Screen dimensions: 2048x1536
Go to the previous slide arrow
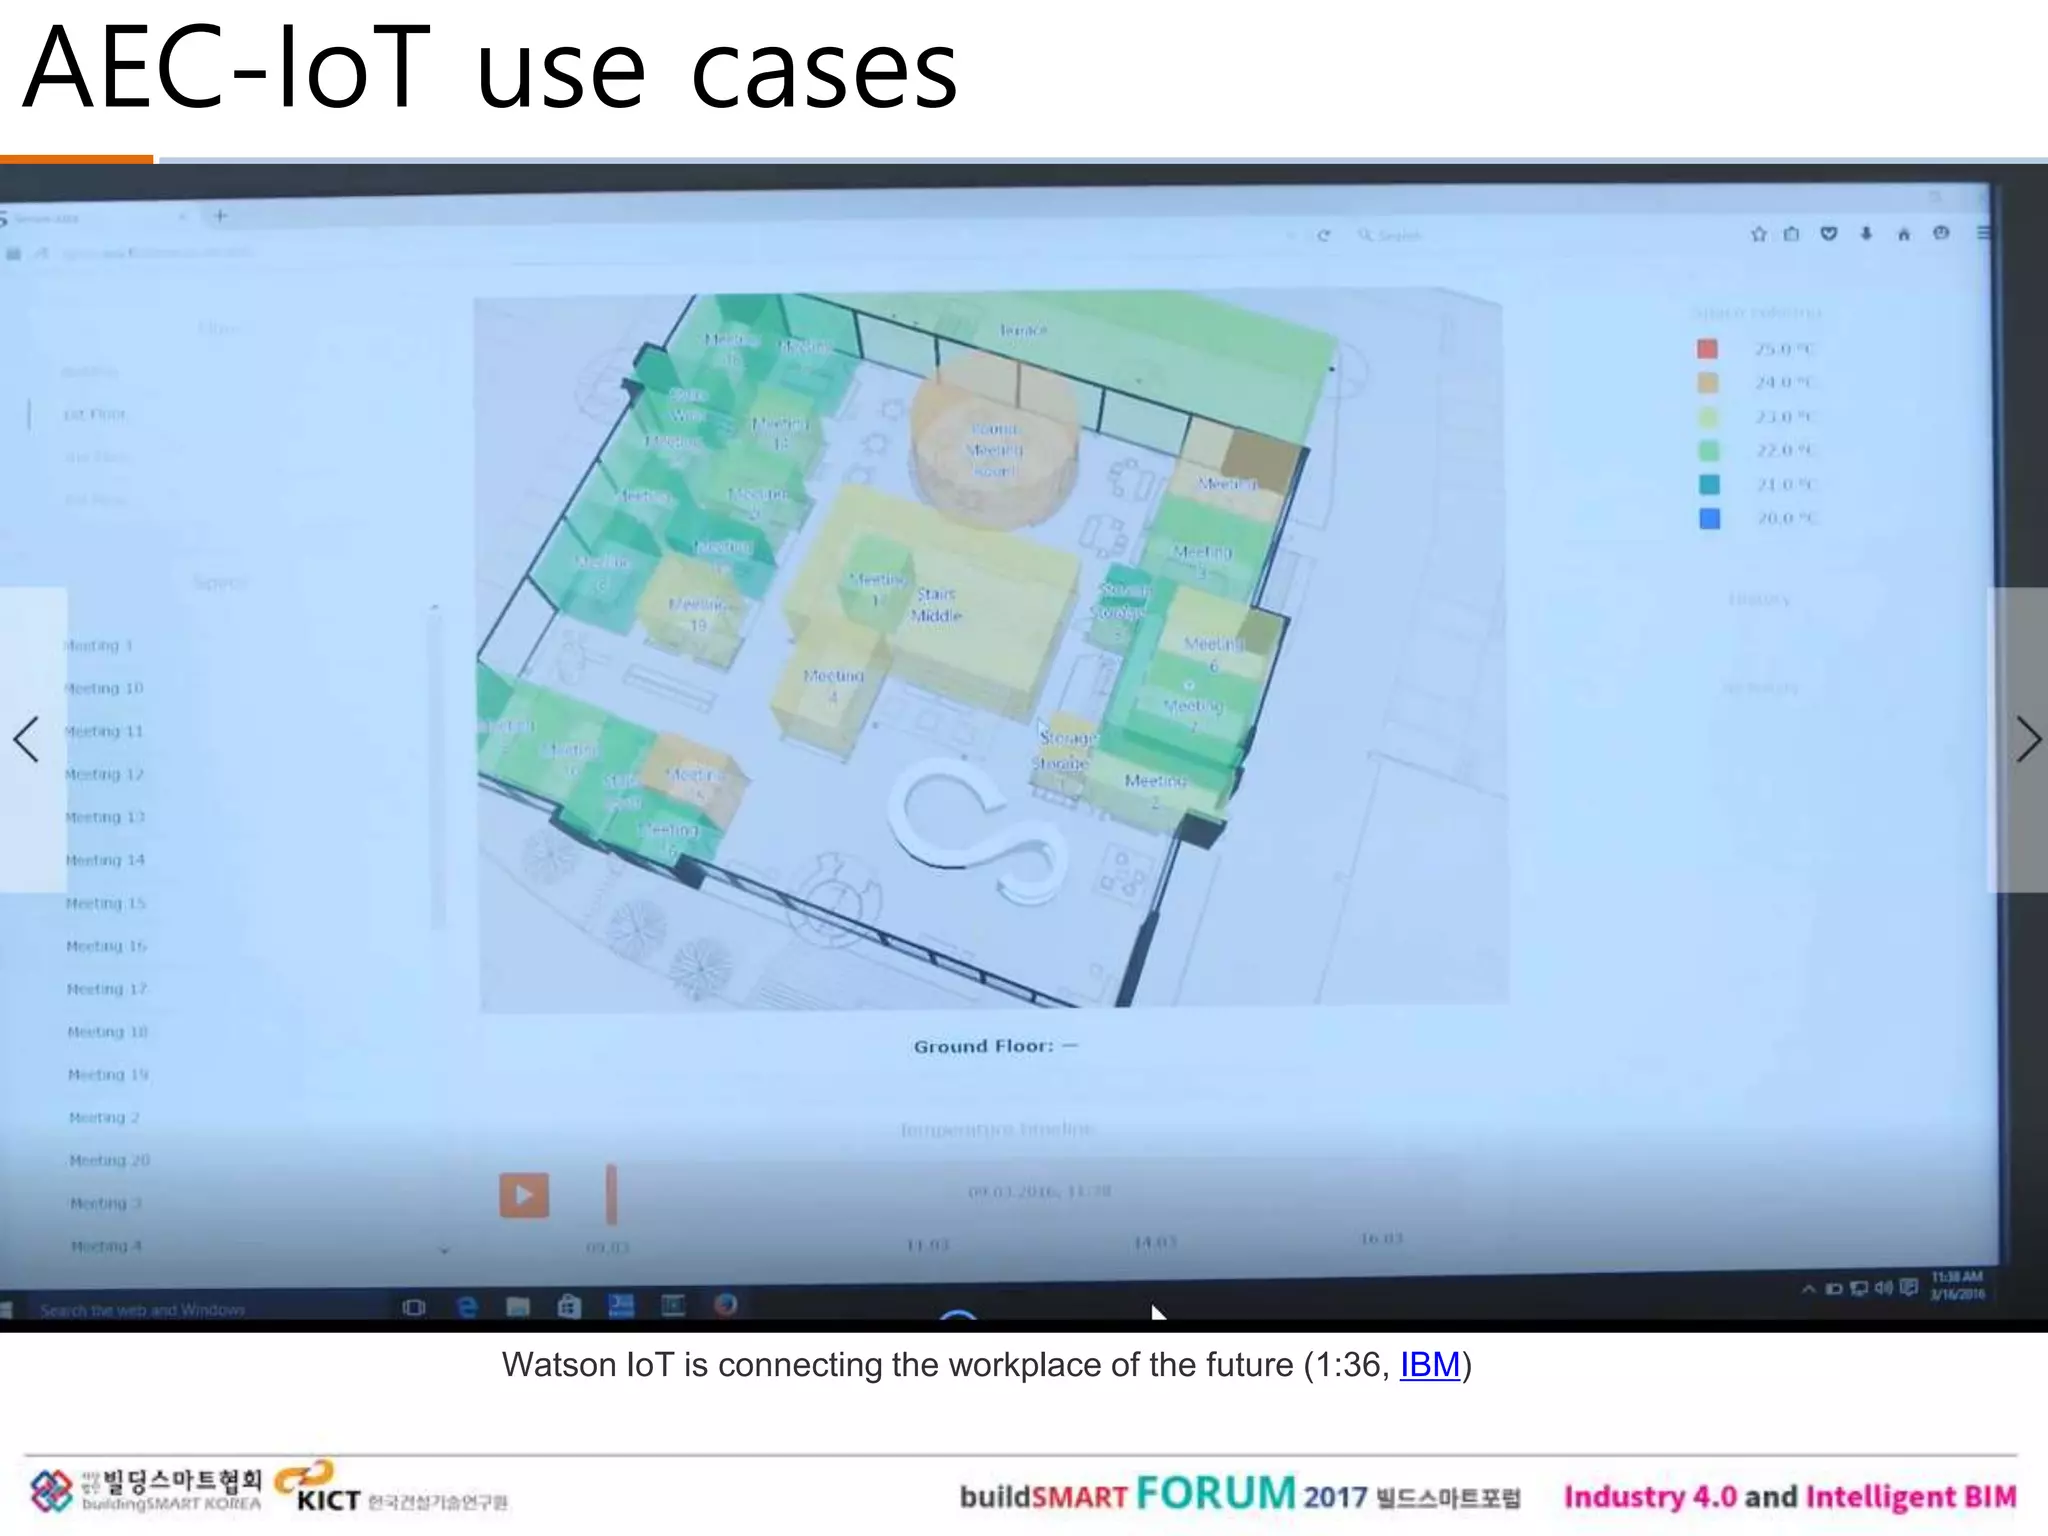point(27,740)
